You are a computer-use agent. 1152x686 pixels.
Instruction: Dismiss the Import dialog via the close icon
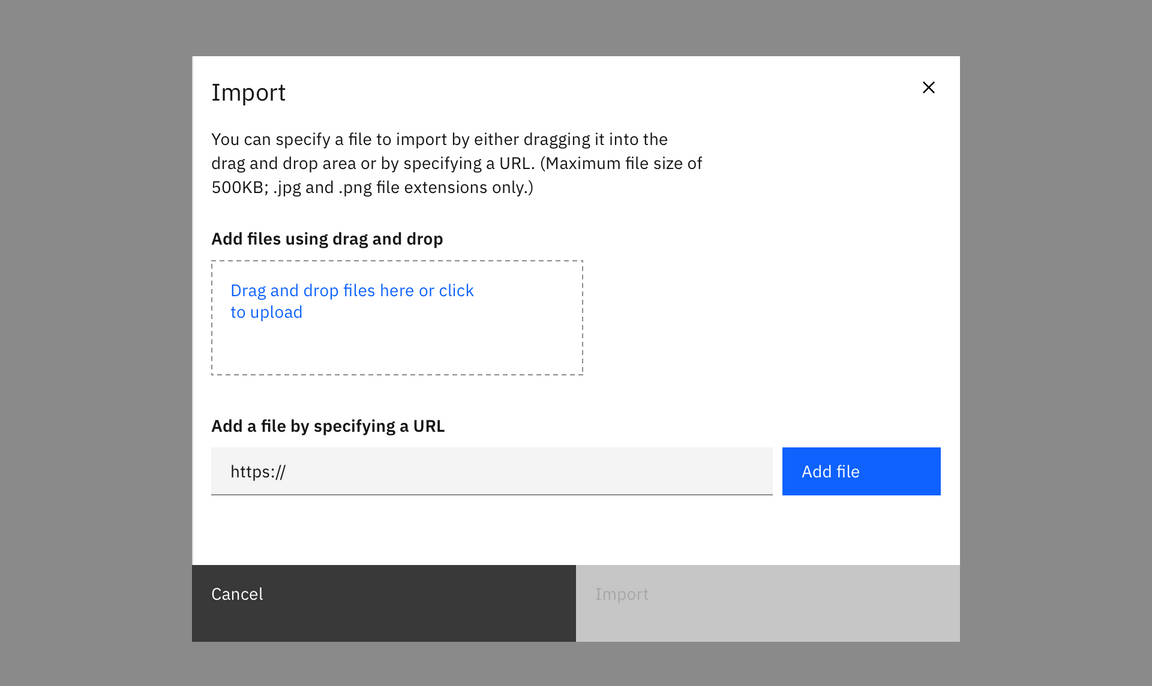click(x=928, y=87)
